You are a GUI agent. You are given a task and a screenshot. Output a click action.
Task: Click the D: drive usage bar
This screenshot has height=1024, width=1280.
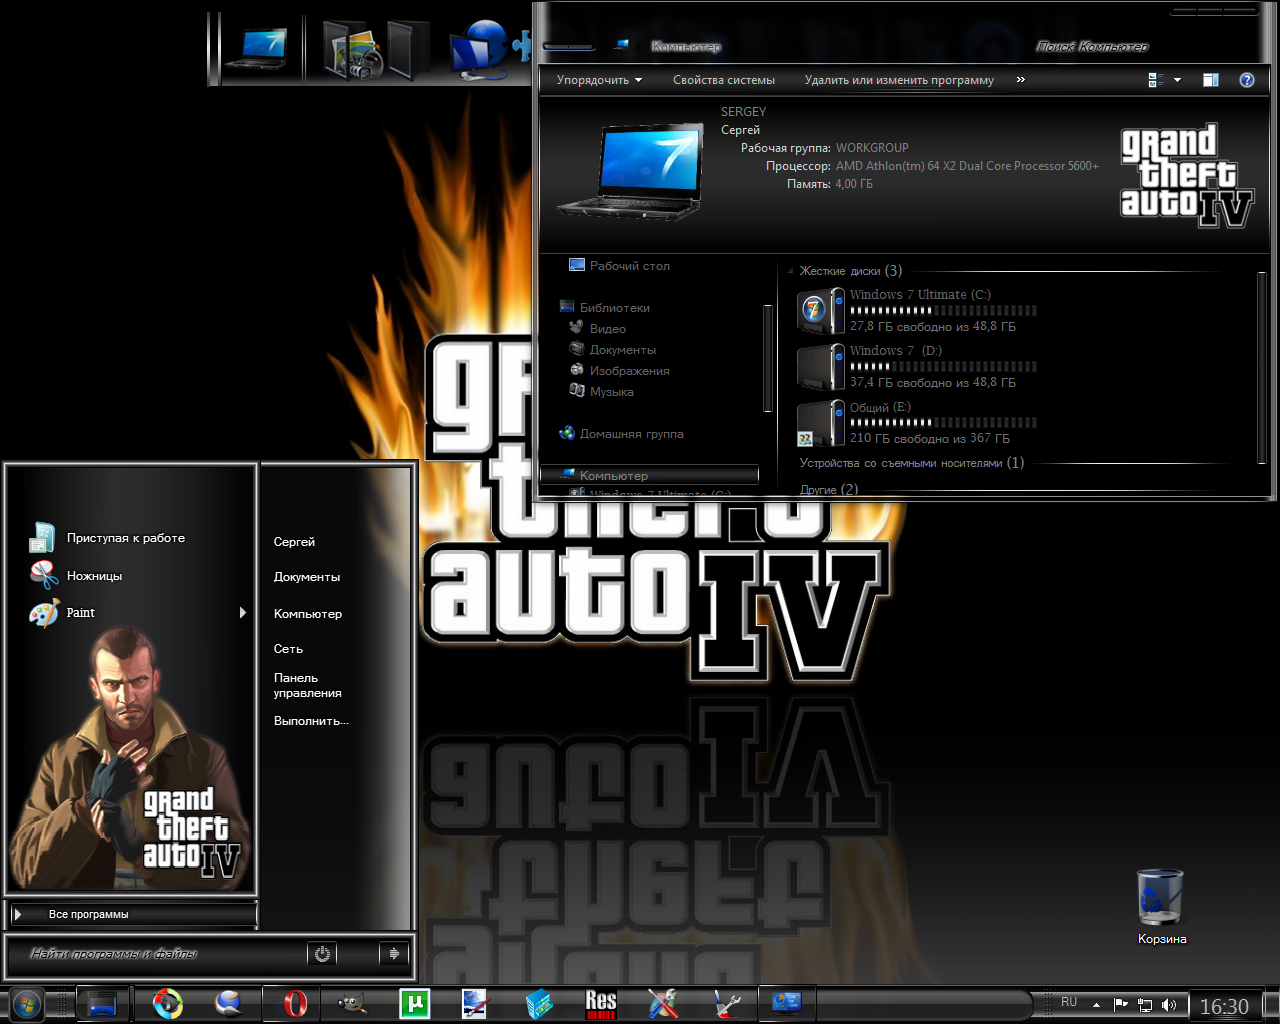point(943,367)
